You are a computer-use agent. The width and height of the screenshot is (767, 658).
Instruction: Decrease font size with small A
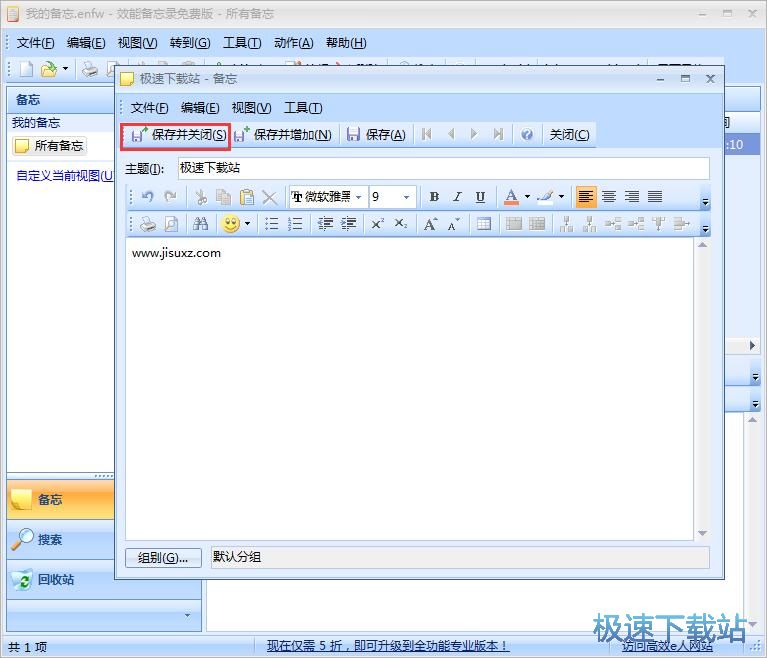point(453,224)
